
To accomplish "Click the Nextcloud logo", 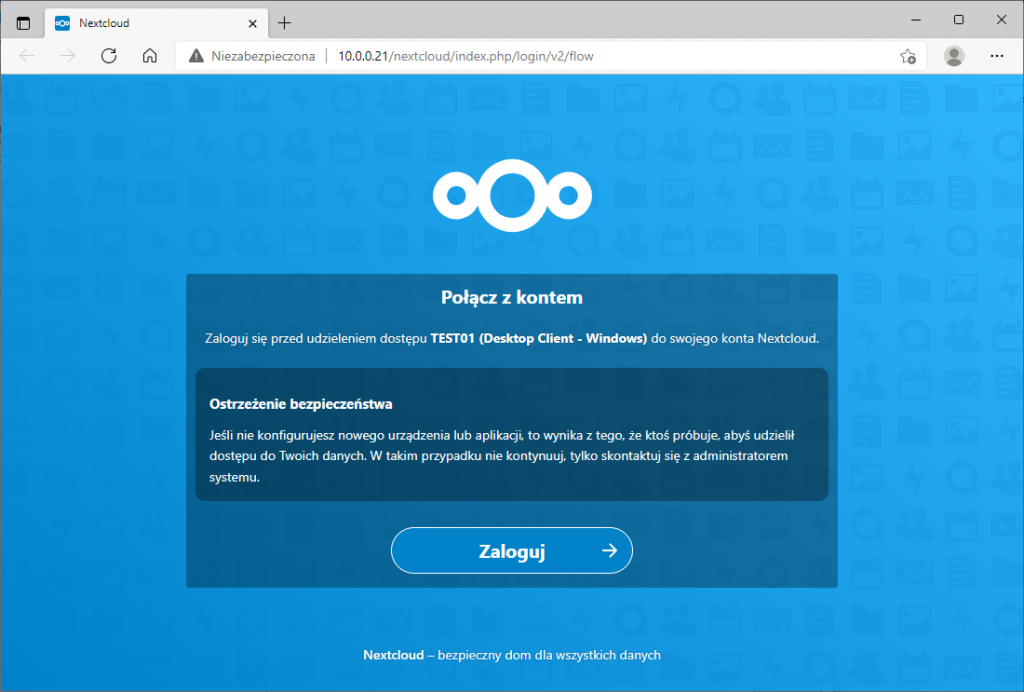I will click(512, 195).
